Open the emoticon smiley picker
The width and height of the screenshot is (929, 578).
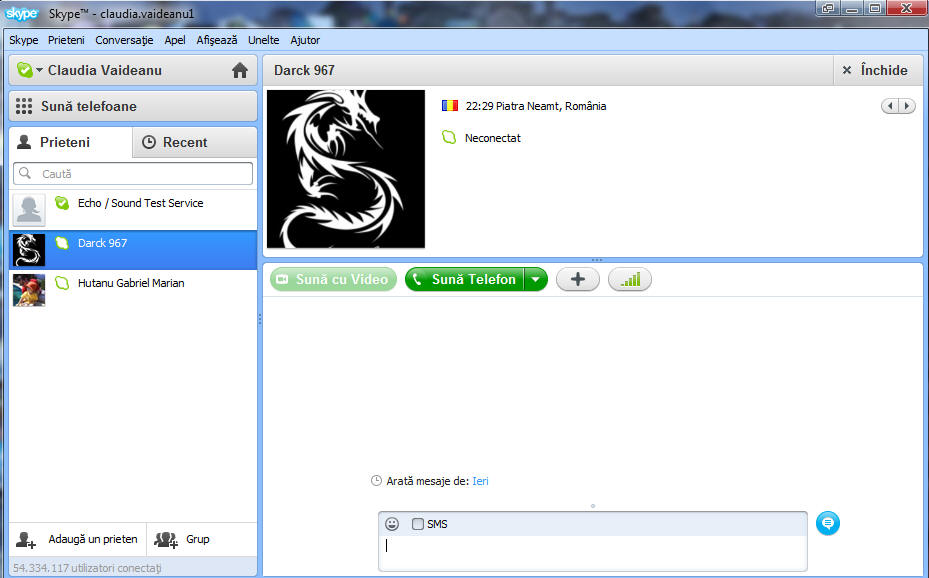pyautogui.click(x=392, y=524)
